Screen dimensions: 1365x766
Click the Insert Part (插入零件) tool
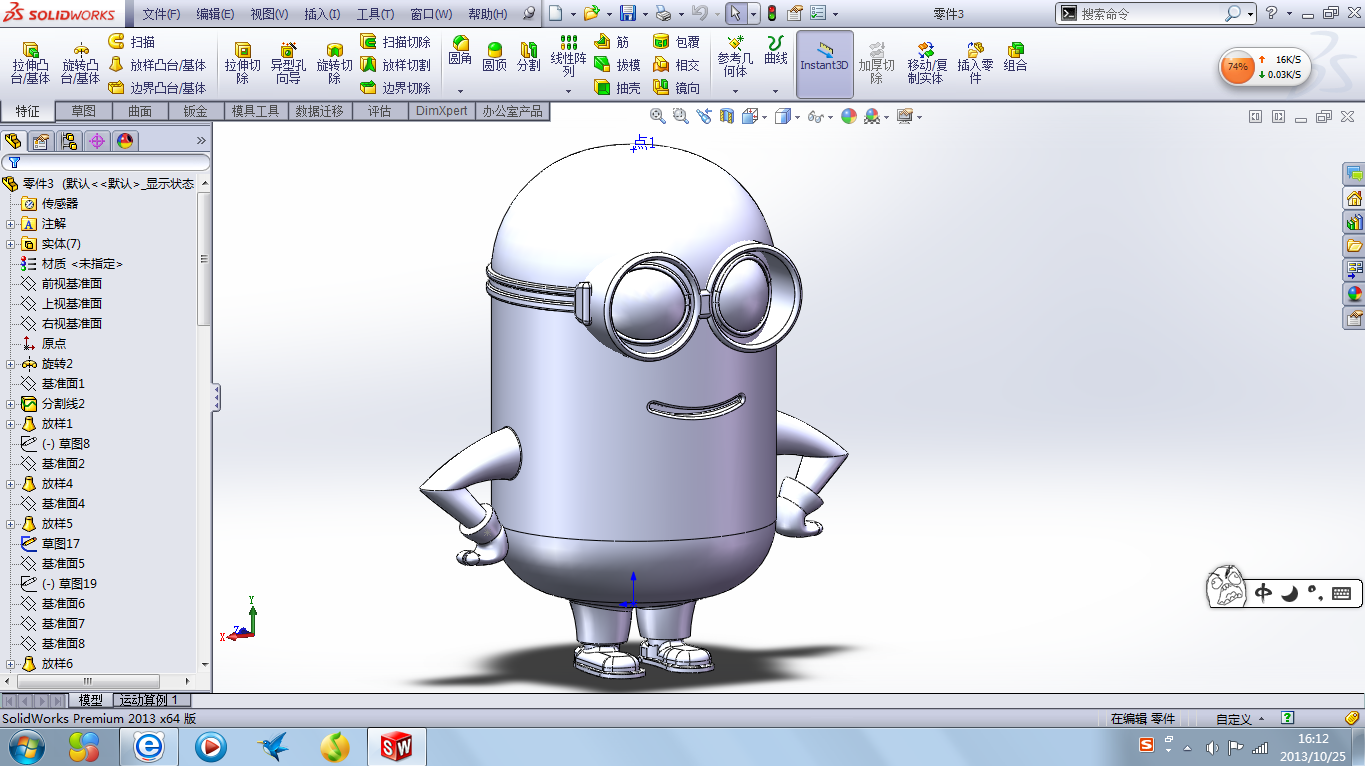pos(976,63)
